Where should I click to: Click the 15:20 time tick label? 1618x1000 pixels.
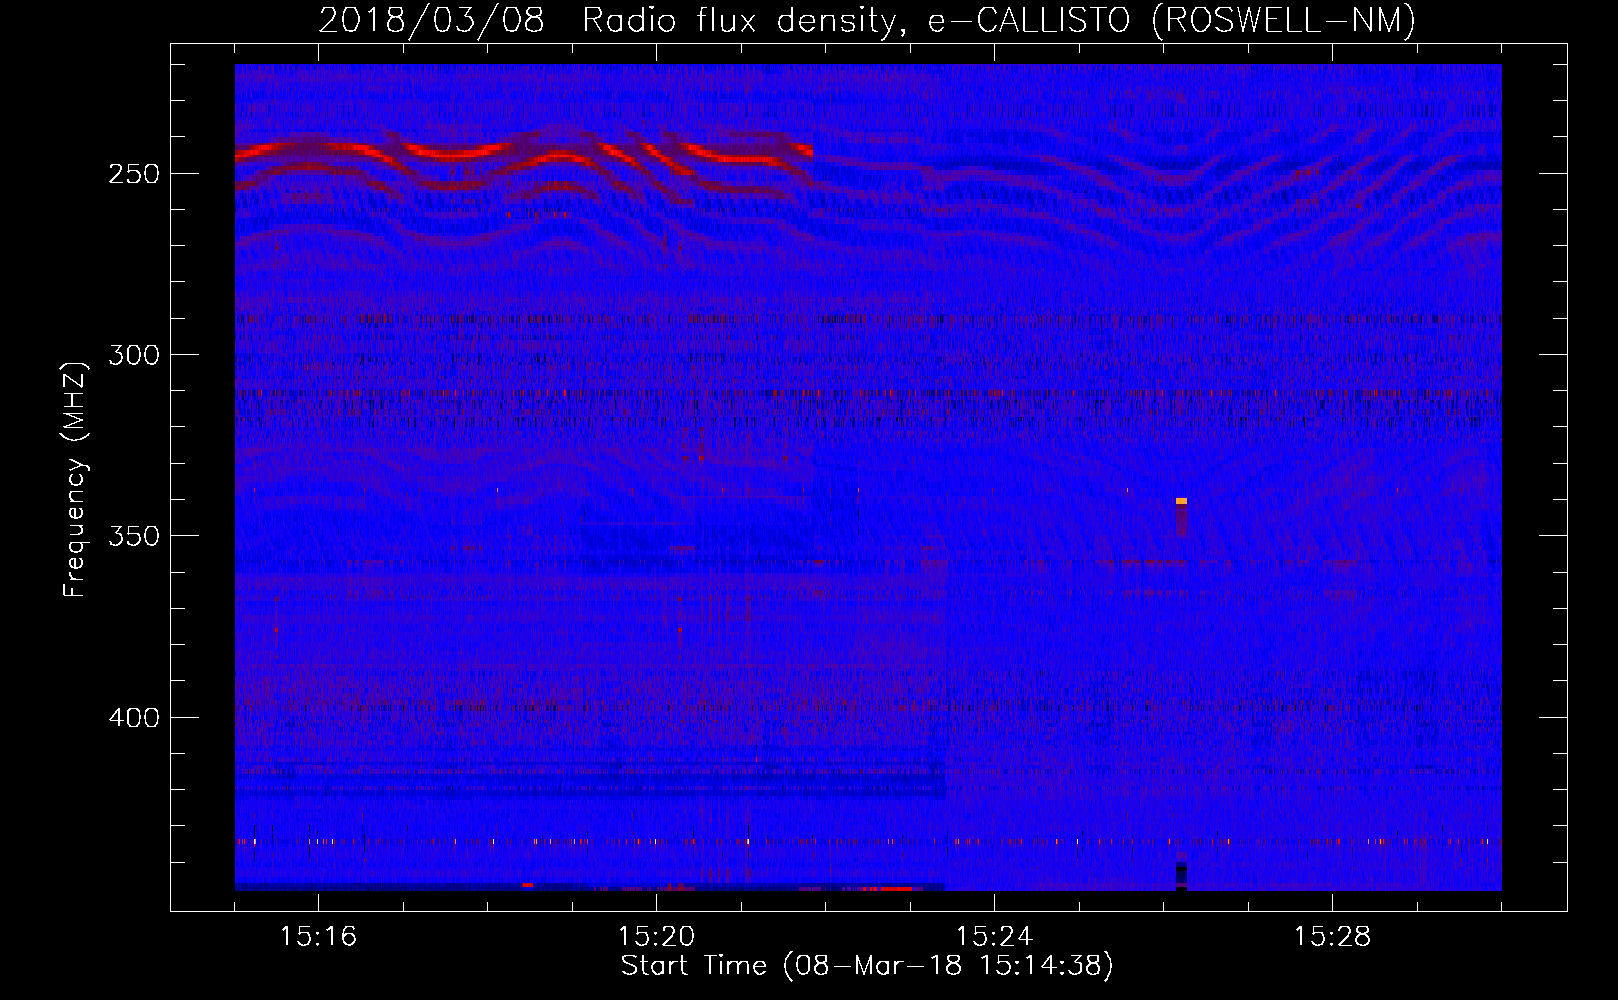656,937
